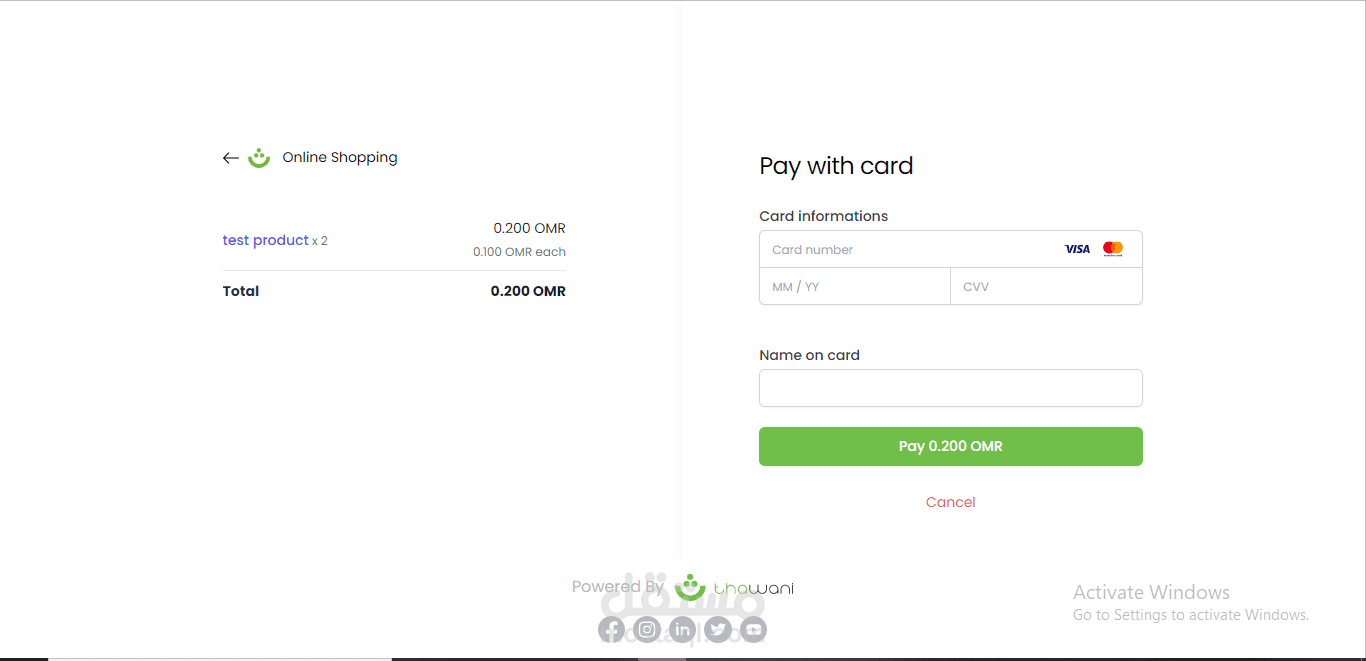Image resolution: width=1366 pixels, height=661 pixels.
Task: Click the Total amount 0.200 OMR
Action: [x=528, y=291]
